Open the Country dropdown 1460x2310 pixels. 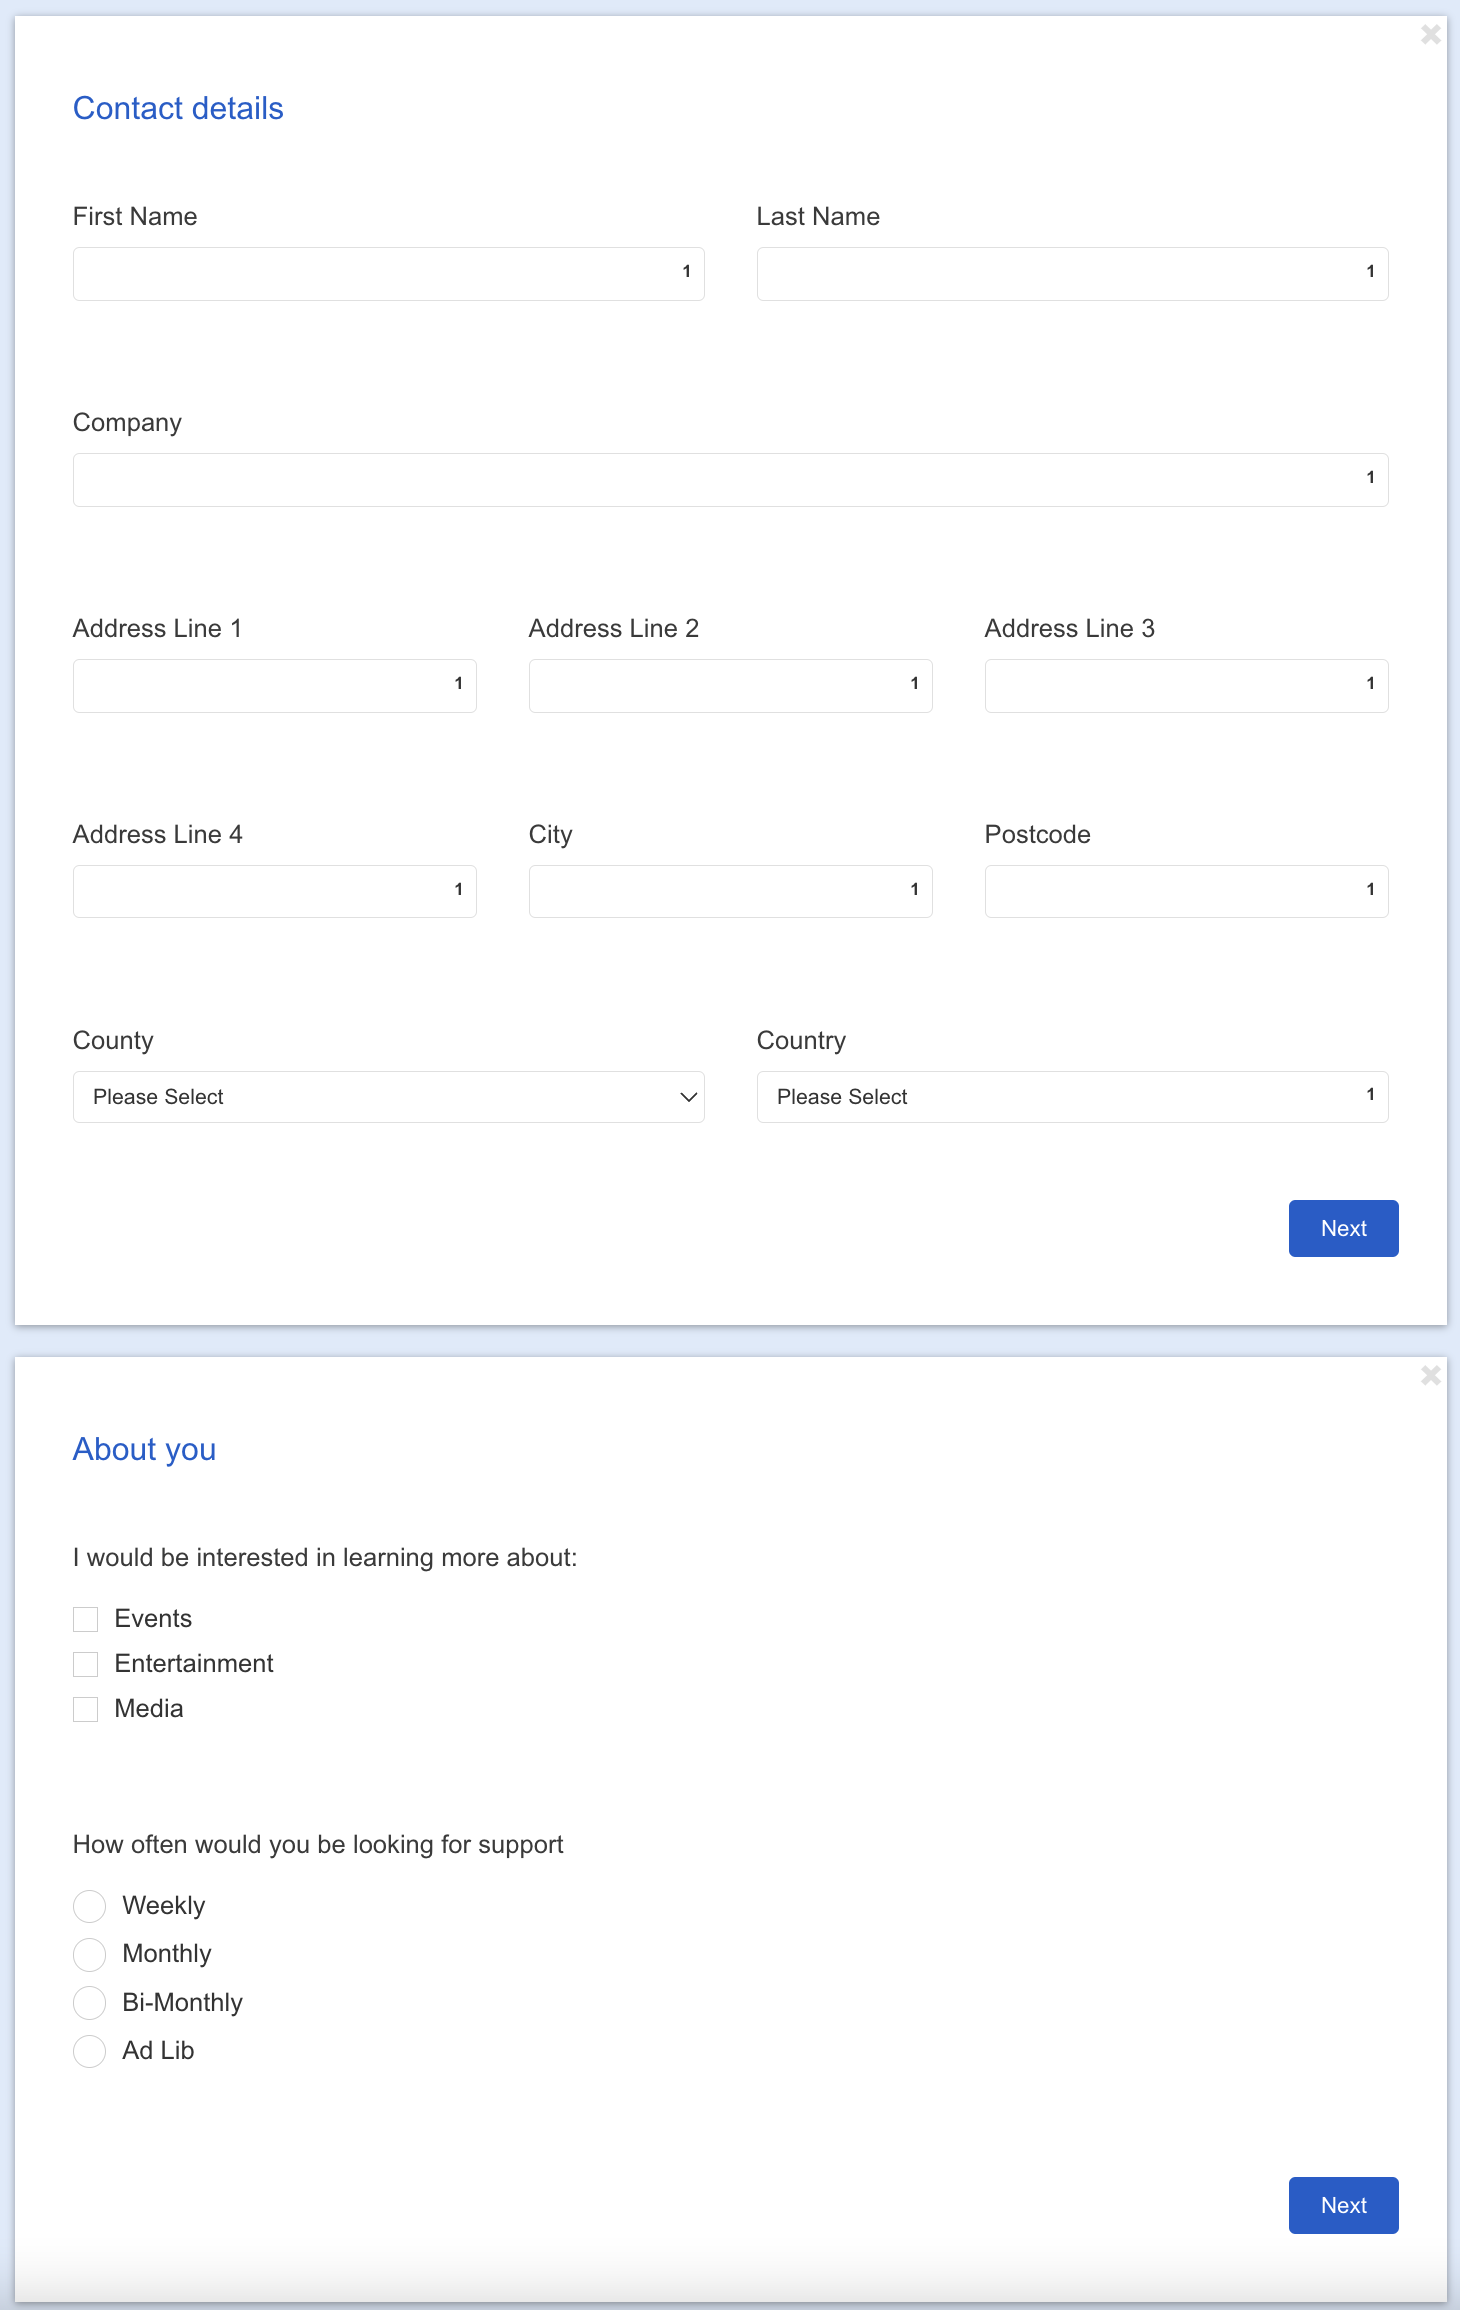tap(1060, 1097)
